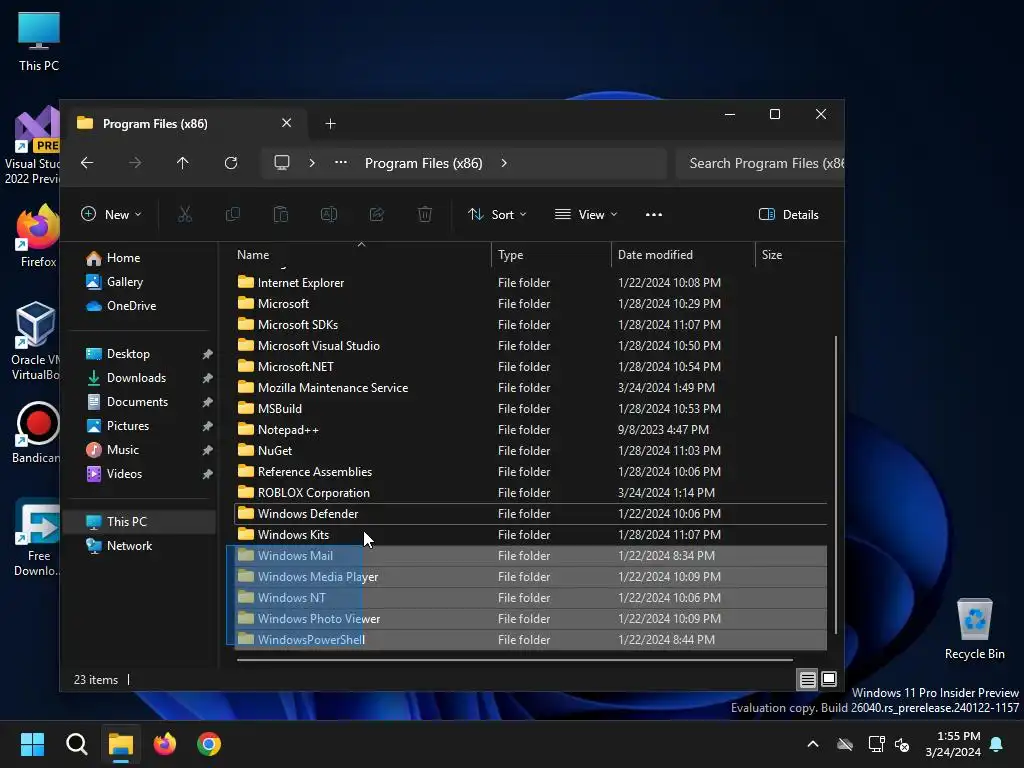
Task: Switch to large thumbnails view icon
Action: tap(829, 679)
